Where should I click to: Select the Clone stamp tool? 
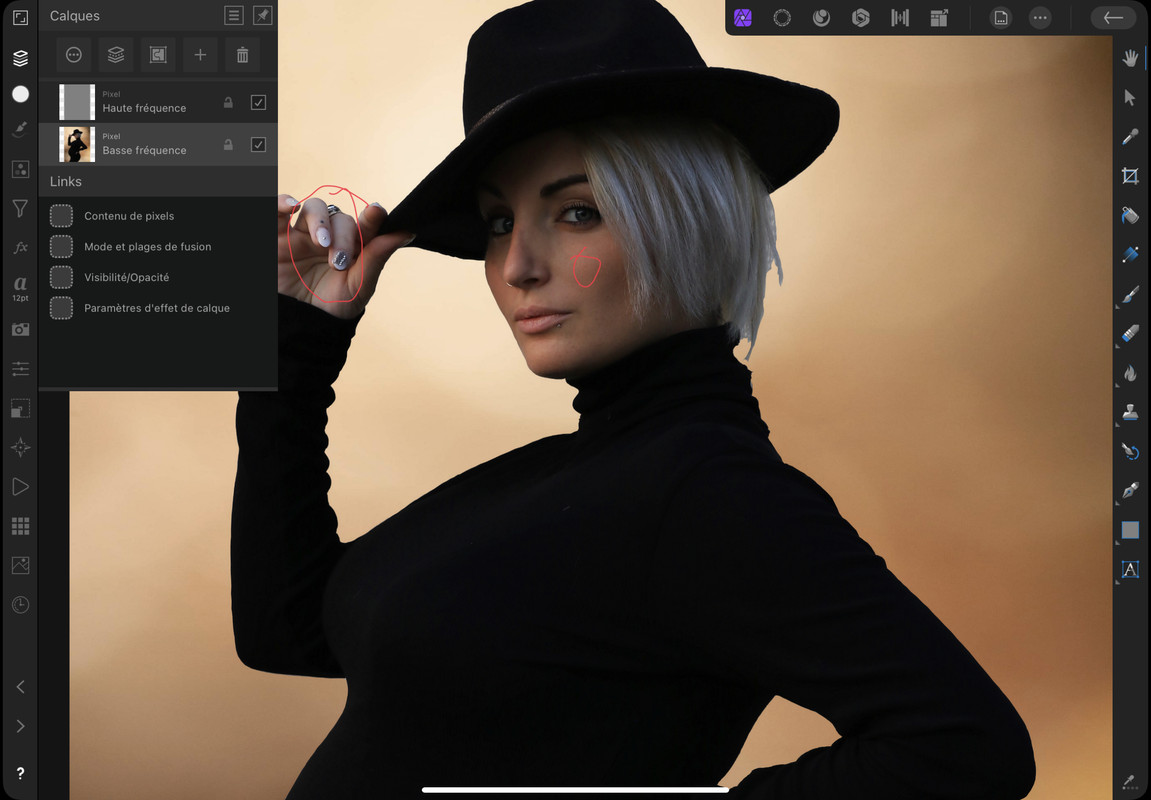1130,412
